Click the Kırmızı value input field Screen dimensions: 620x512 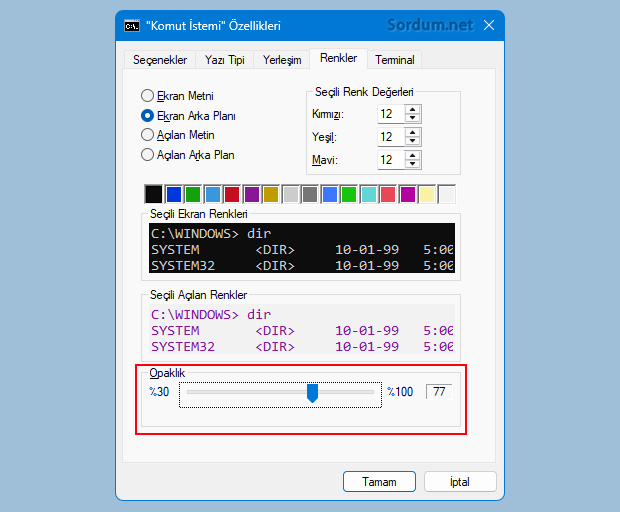click(390, 114)
